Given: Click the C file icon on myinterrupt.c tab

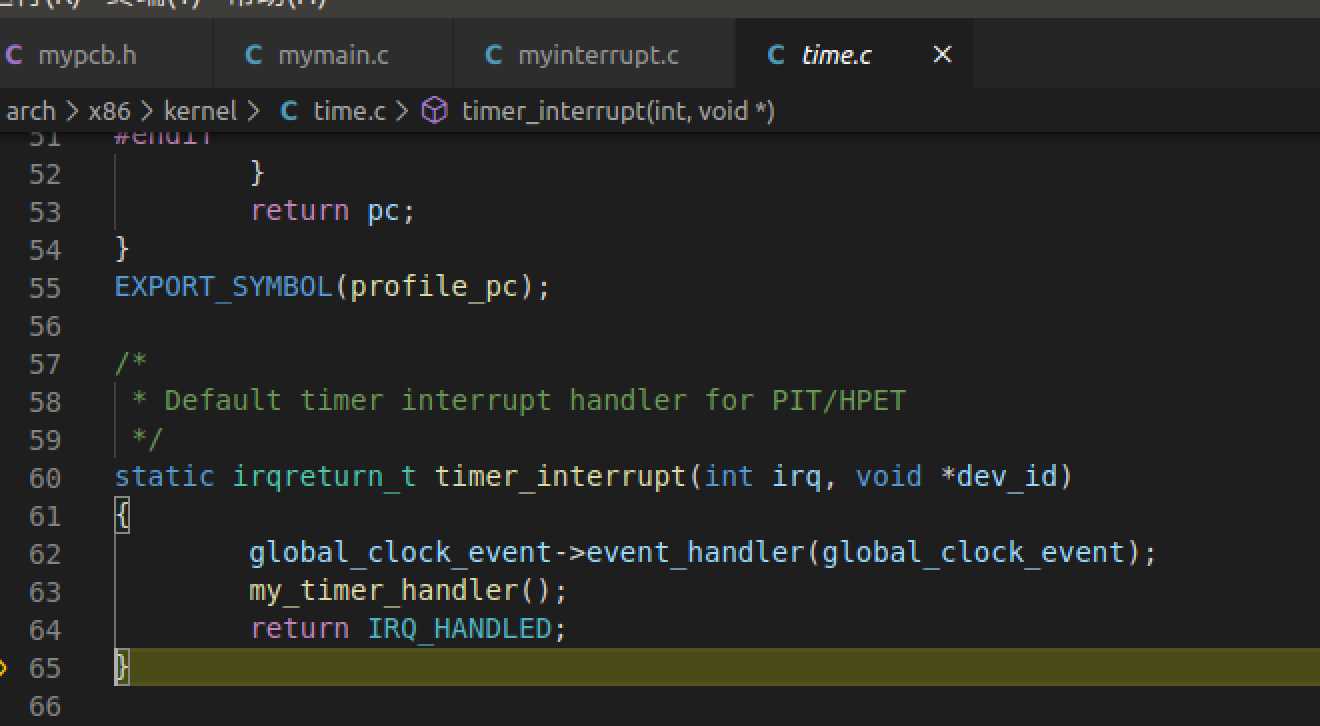Looking at the screenshot, I should pos(493,55).
